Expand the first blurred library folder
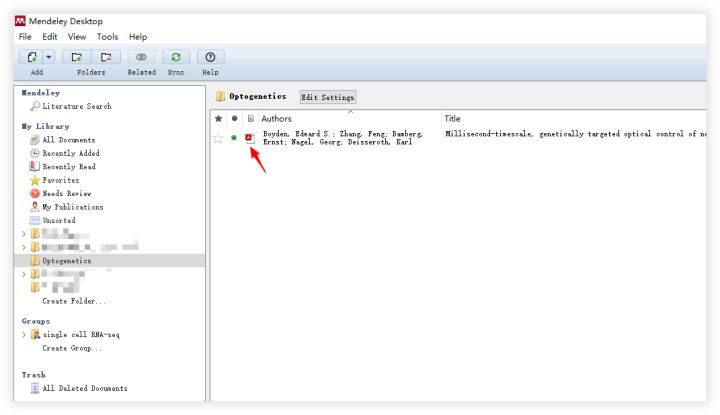This screenshot has height=415, width=720. point(24,234)
